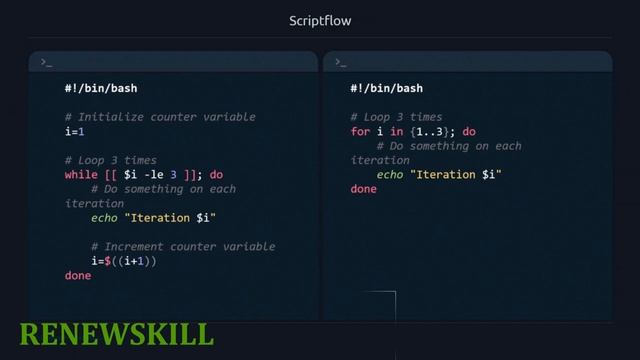Click the right panel's "# Loop 3 times" comment
640x360 pixels.
(x=396, y=117)
